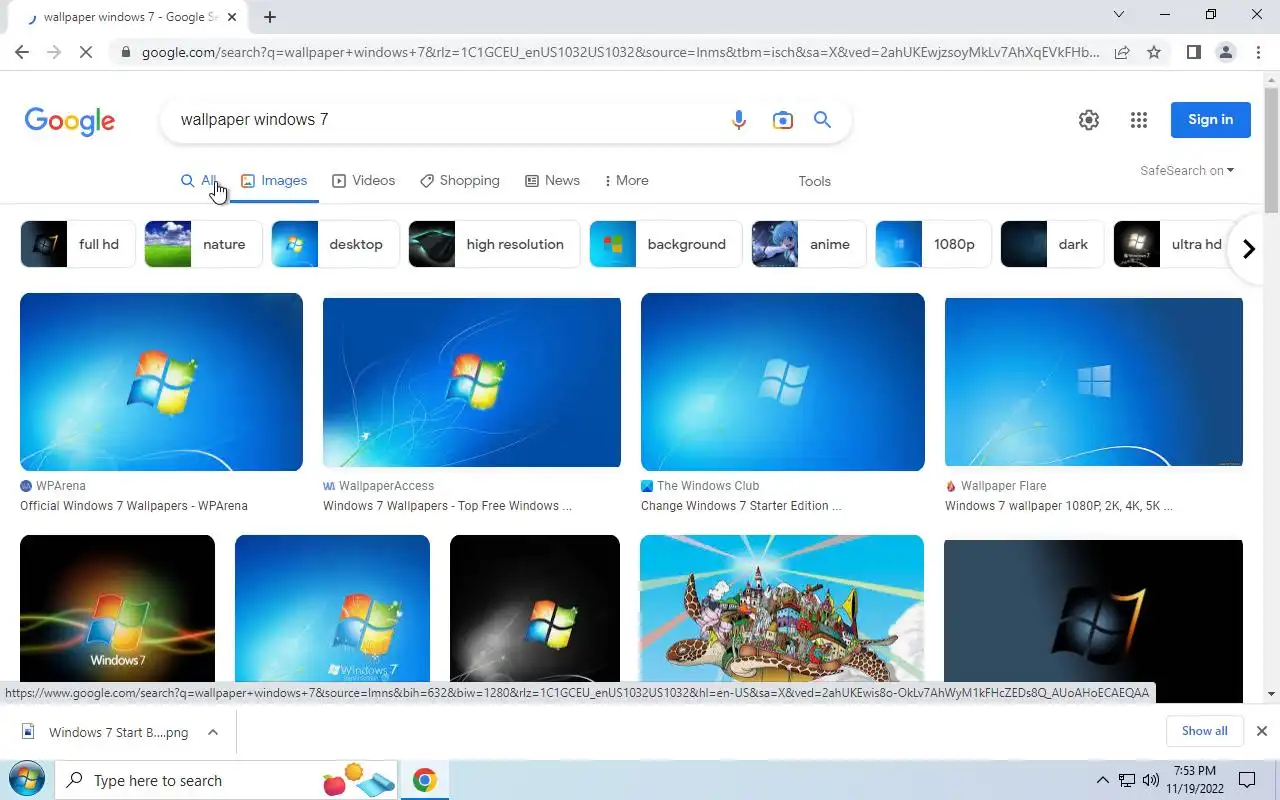Screen dimensions: 1280x800
Task: Open a new browser tab
Action: pyautogui.click(x=270, y=17)
